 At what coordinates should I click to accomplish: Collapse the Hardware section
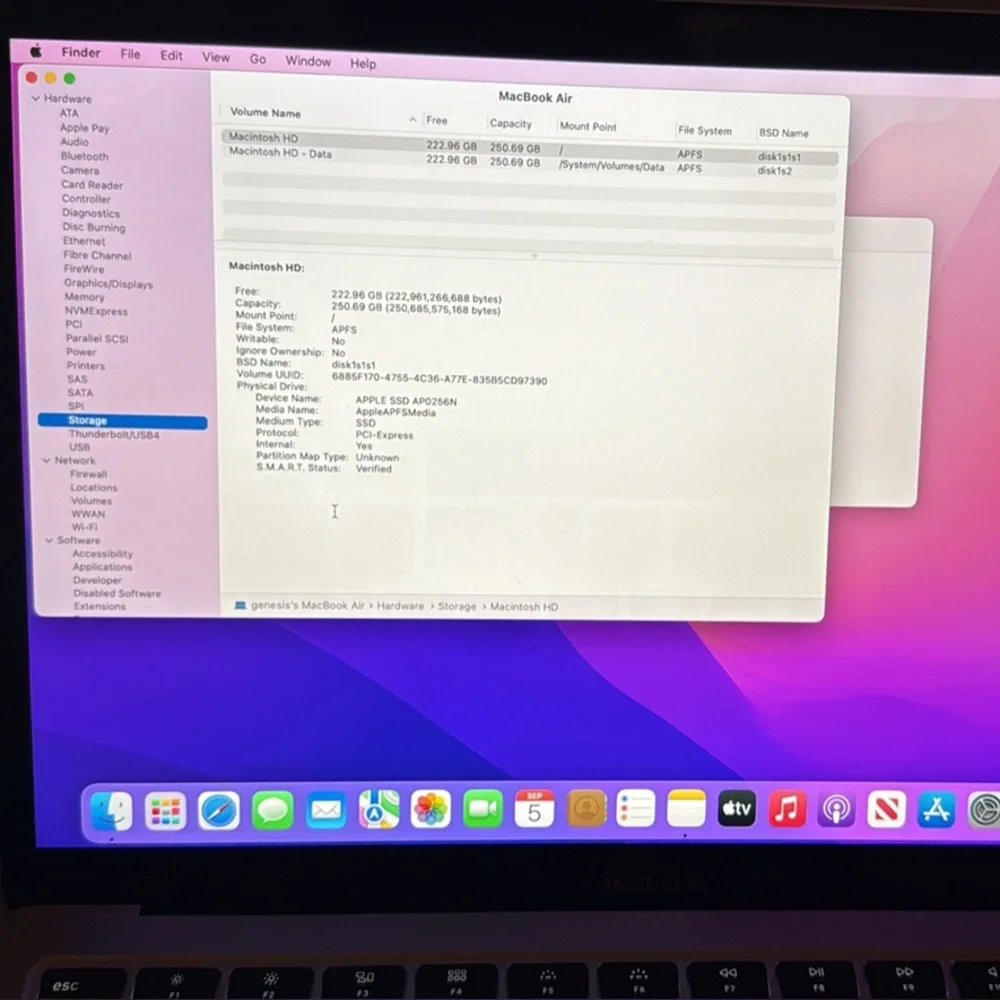36,98
